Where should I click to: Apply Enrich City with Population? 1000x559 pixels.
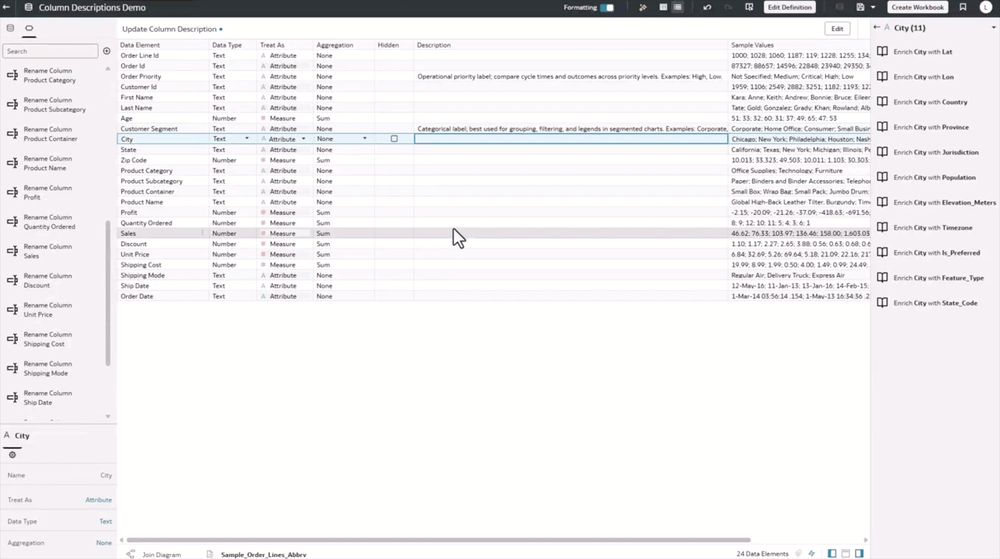pos(927,177)
